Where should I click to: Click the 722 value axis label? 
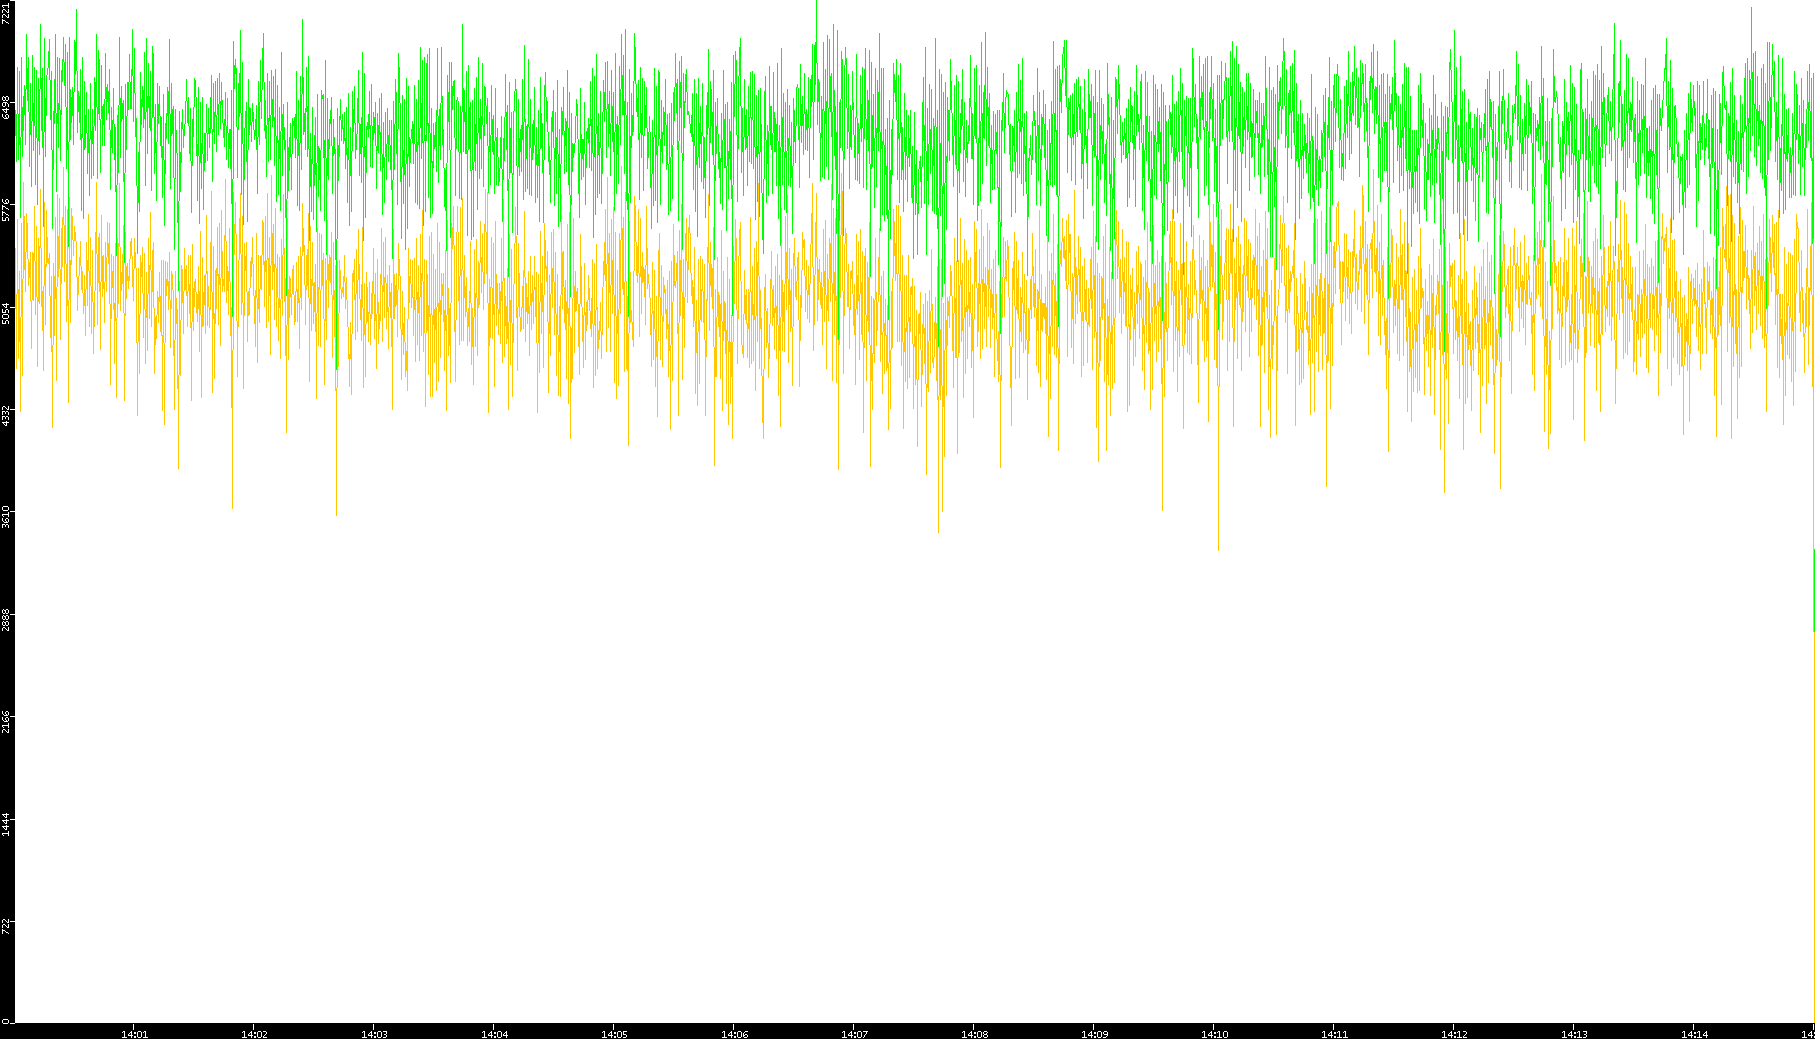[x=6, y=925]
